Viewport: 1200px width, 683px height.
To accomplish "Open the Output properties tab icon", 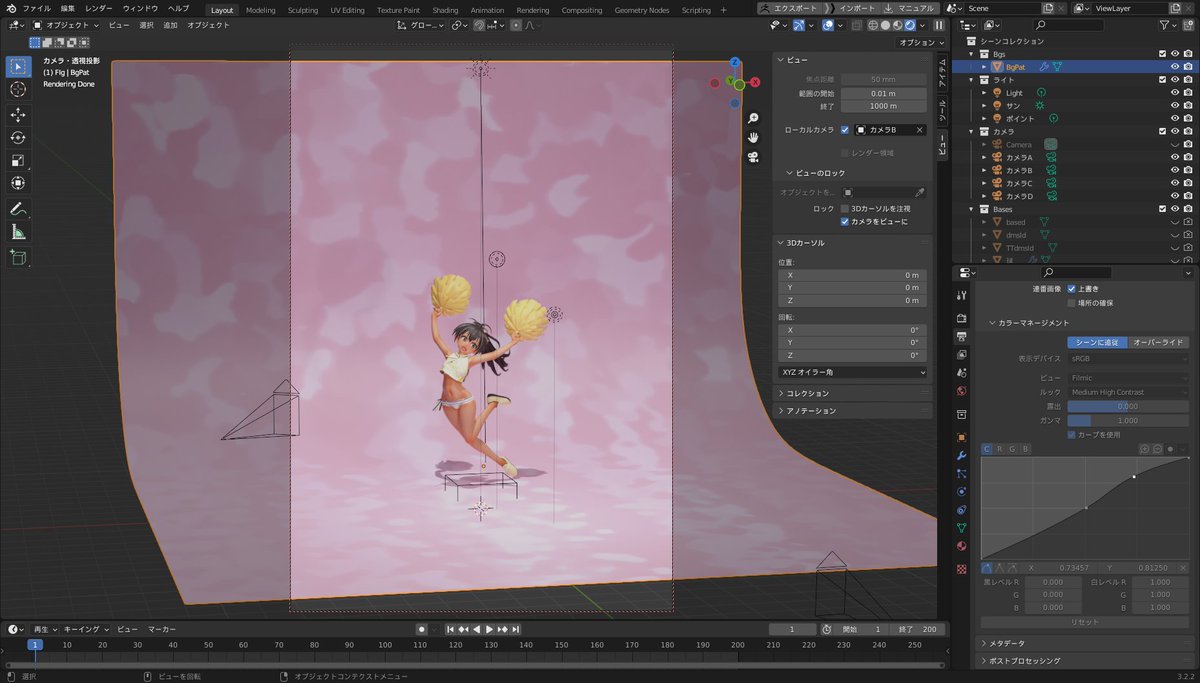I will (962, 336).
